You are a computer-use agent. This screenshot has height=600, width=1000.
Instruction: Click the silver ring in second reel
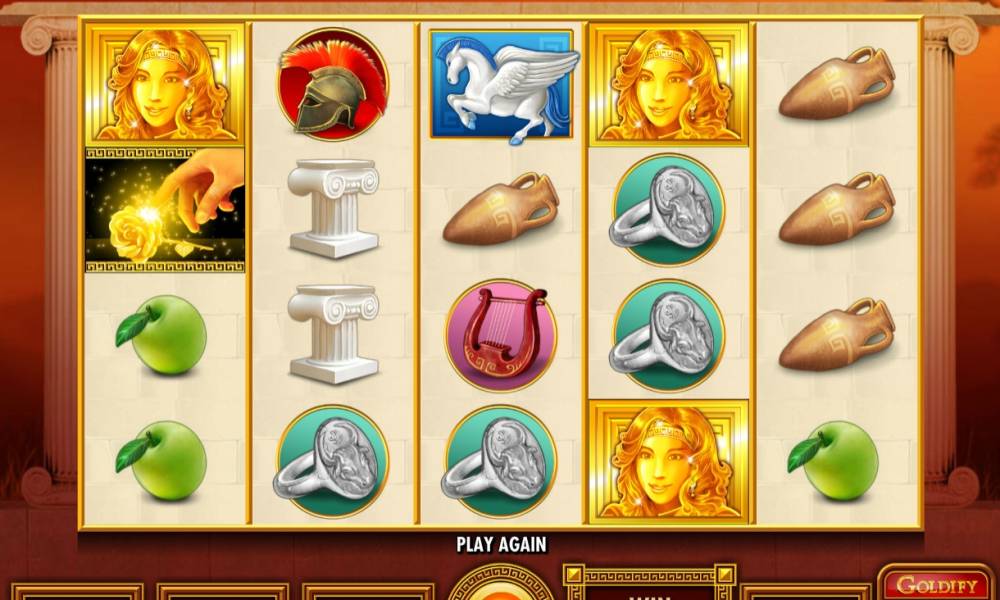[332, 462]
